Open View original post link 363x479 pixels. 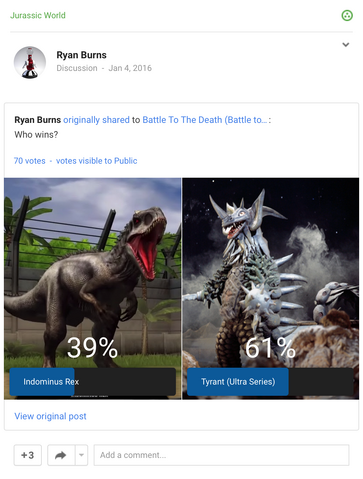(50, 416)
